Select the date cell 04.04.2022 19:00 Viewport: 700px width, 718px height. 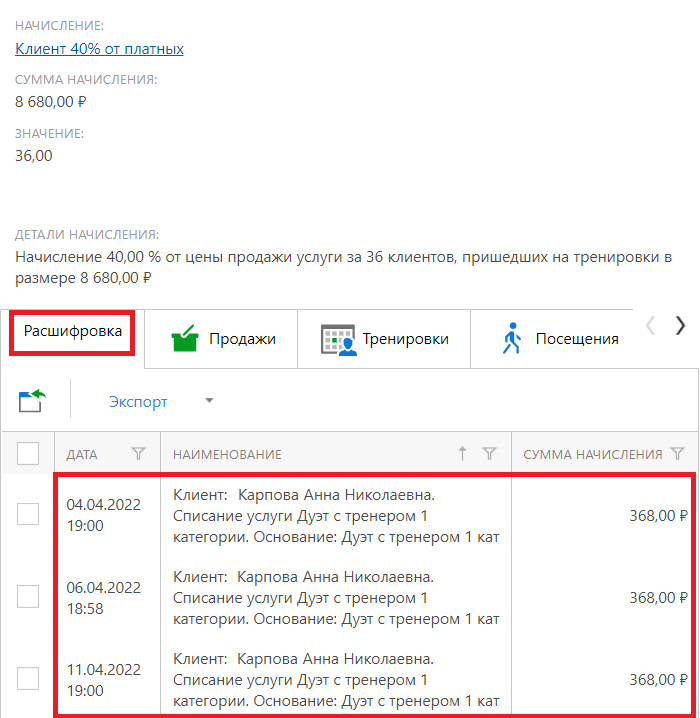point(103,515)
